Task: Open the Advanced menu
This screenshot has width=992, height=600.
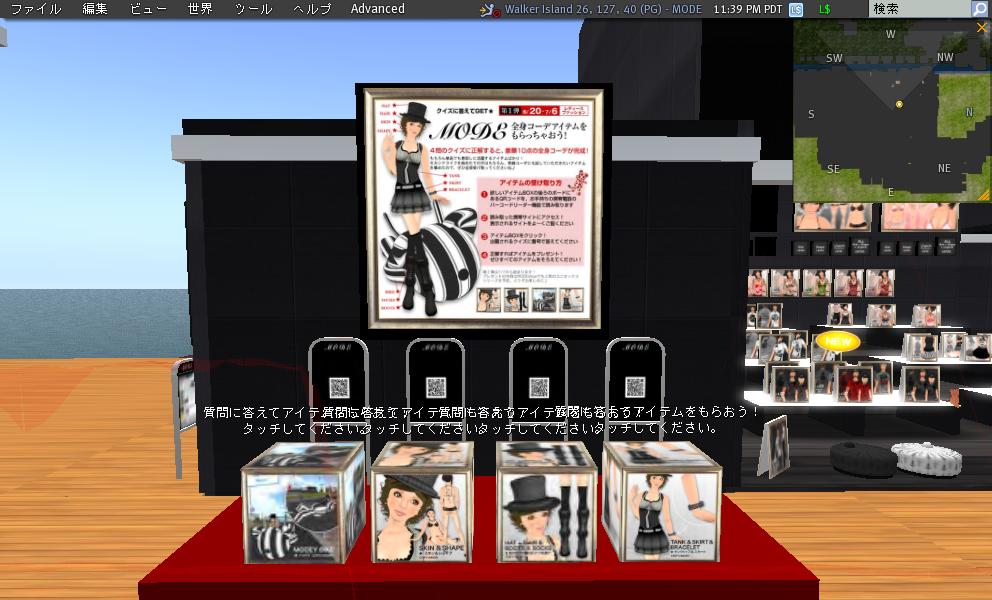Action: click(x=378, y=9)
